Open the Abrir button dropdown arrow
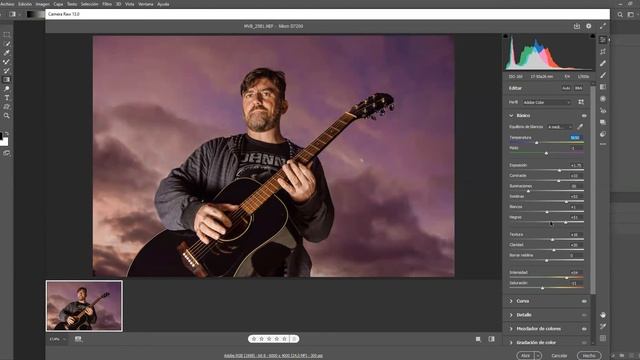This screenshot has width=640, height=360. 538,356
